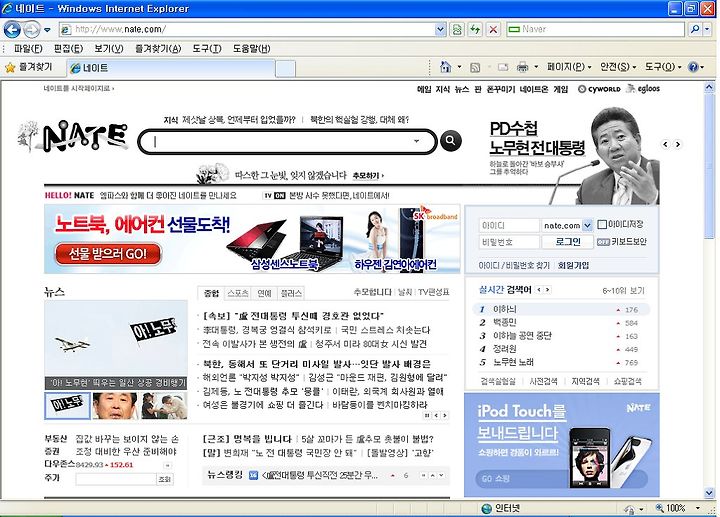The height and width of the screenshot is (517, 720).
Task: Click the browser Forward arrow button
Action: point(32,30)
